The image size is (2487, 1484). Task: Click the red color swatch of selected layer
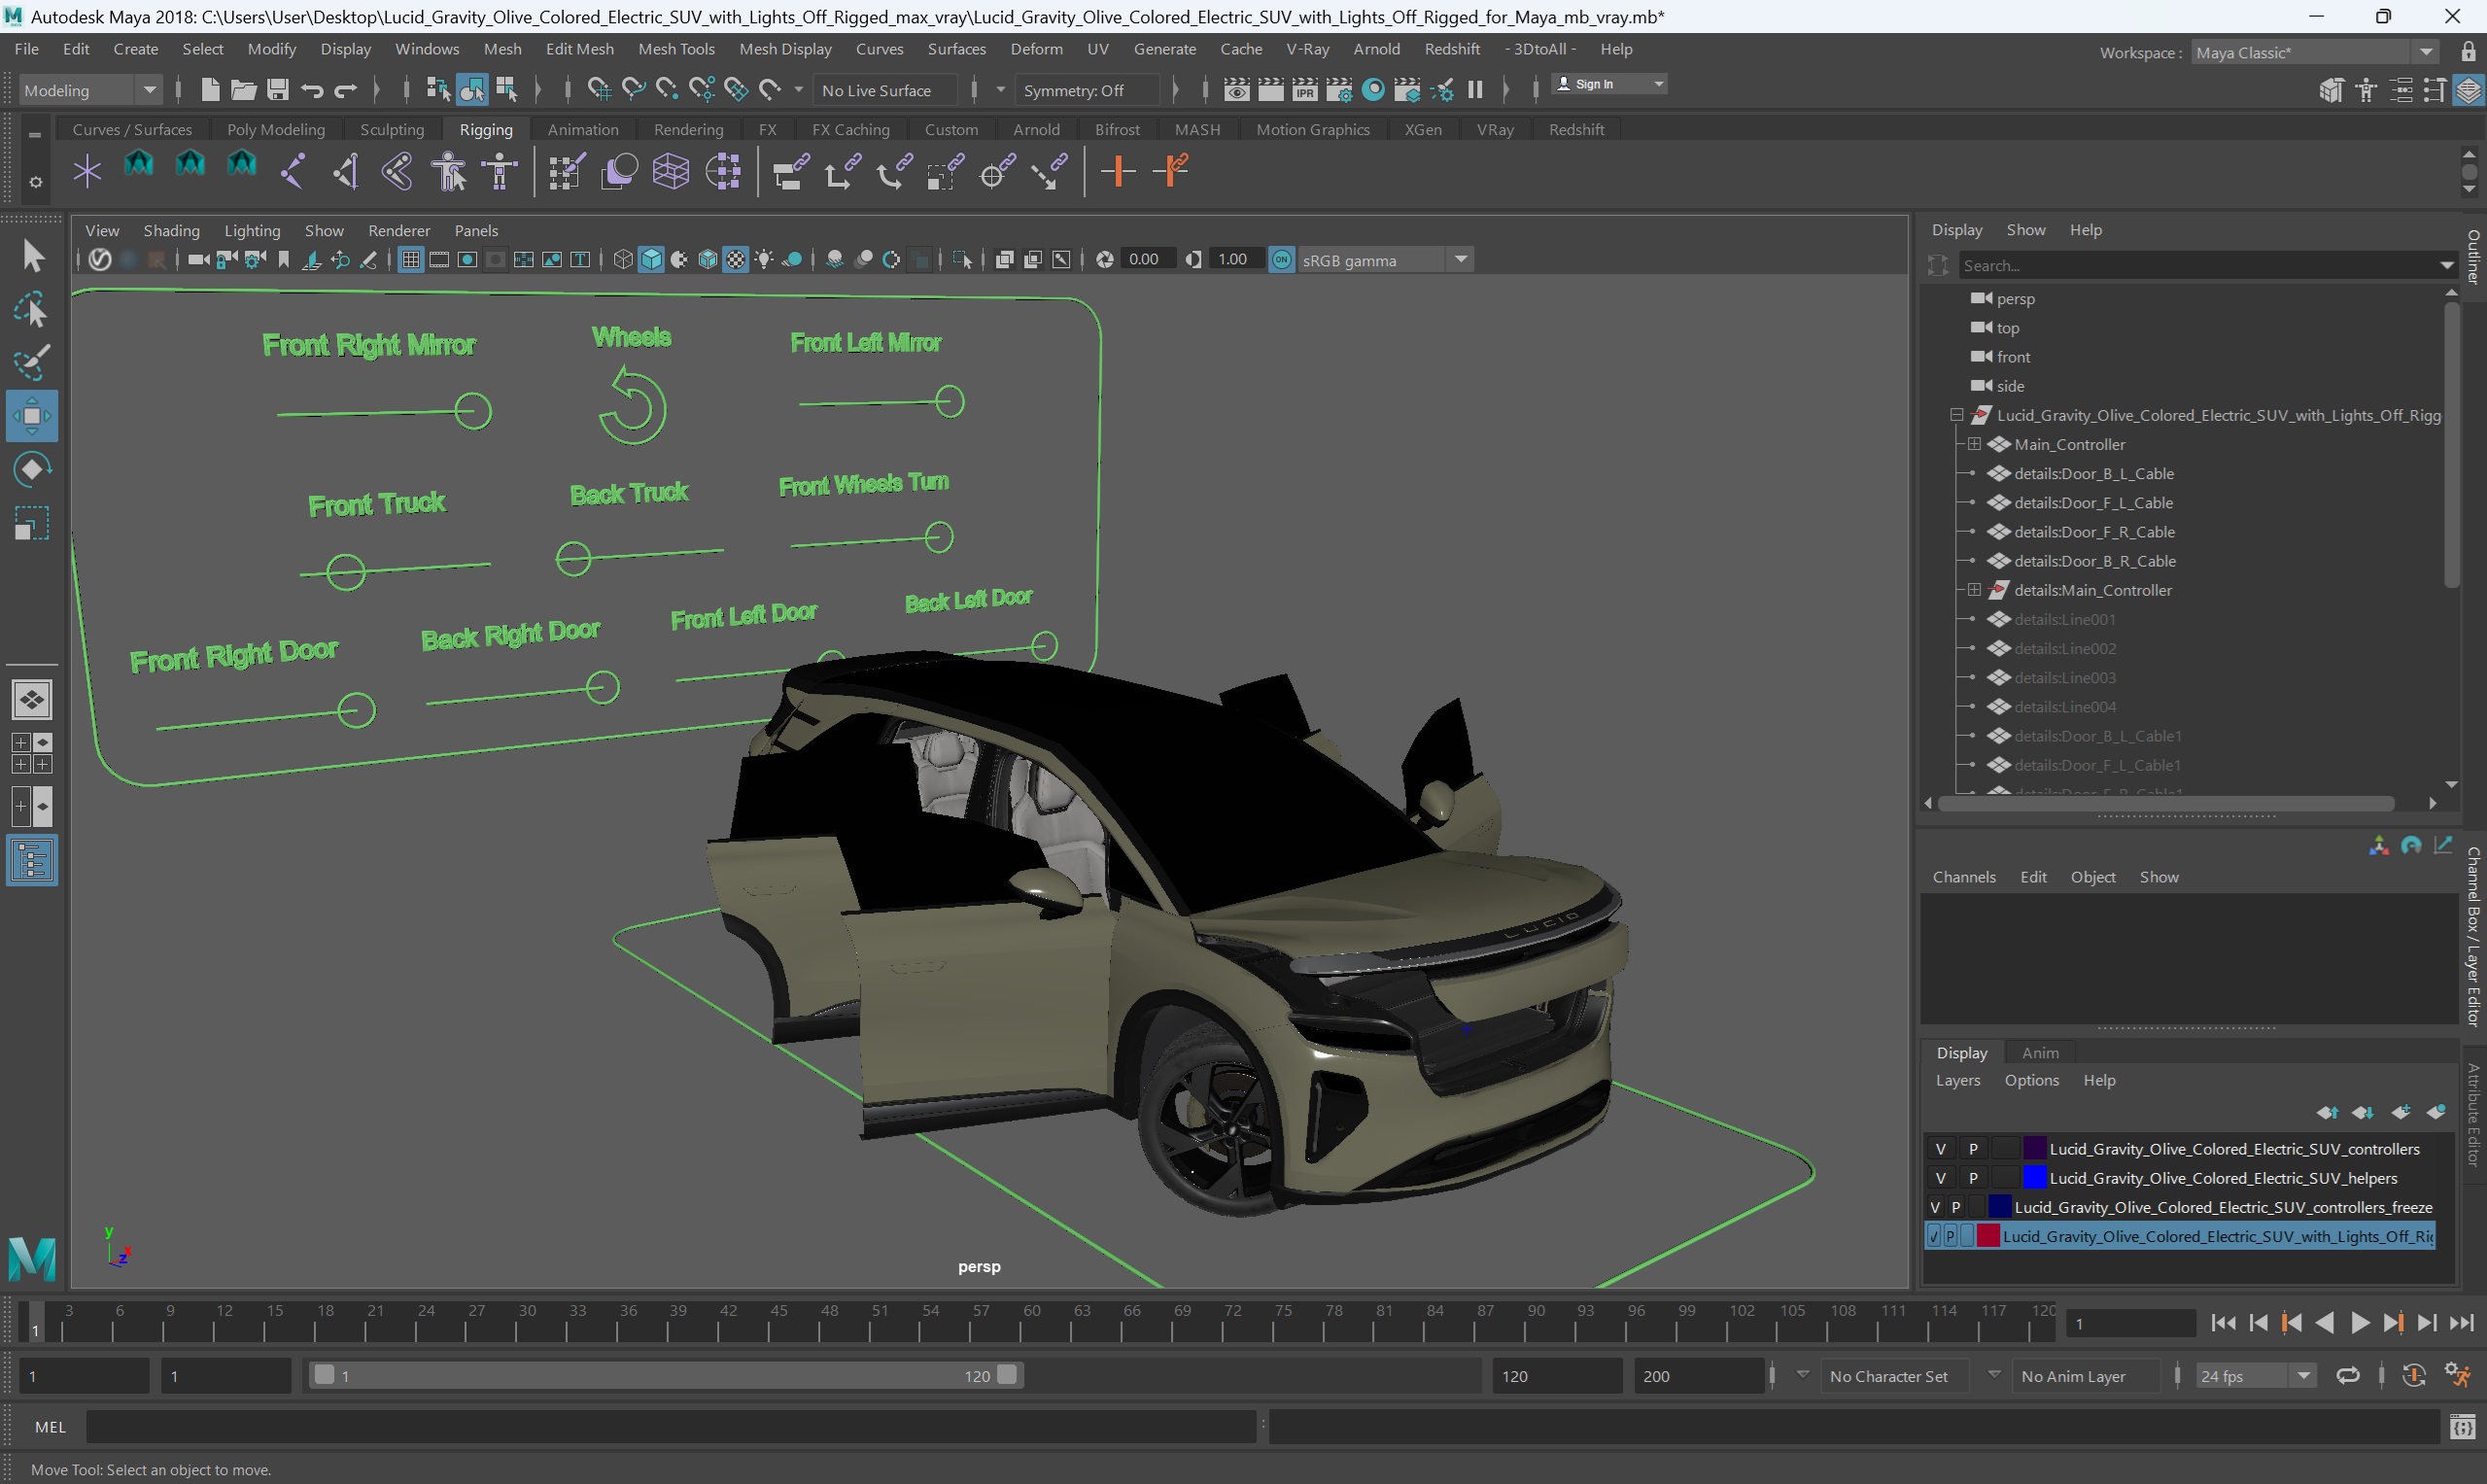tap(1988, 1236)
